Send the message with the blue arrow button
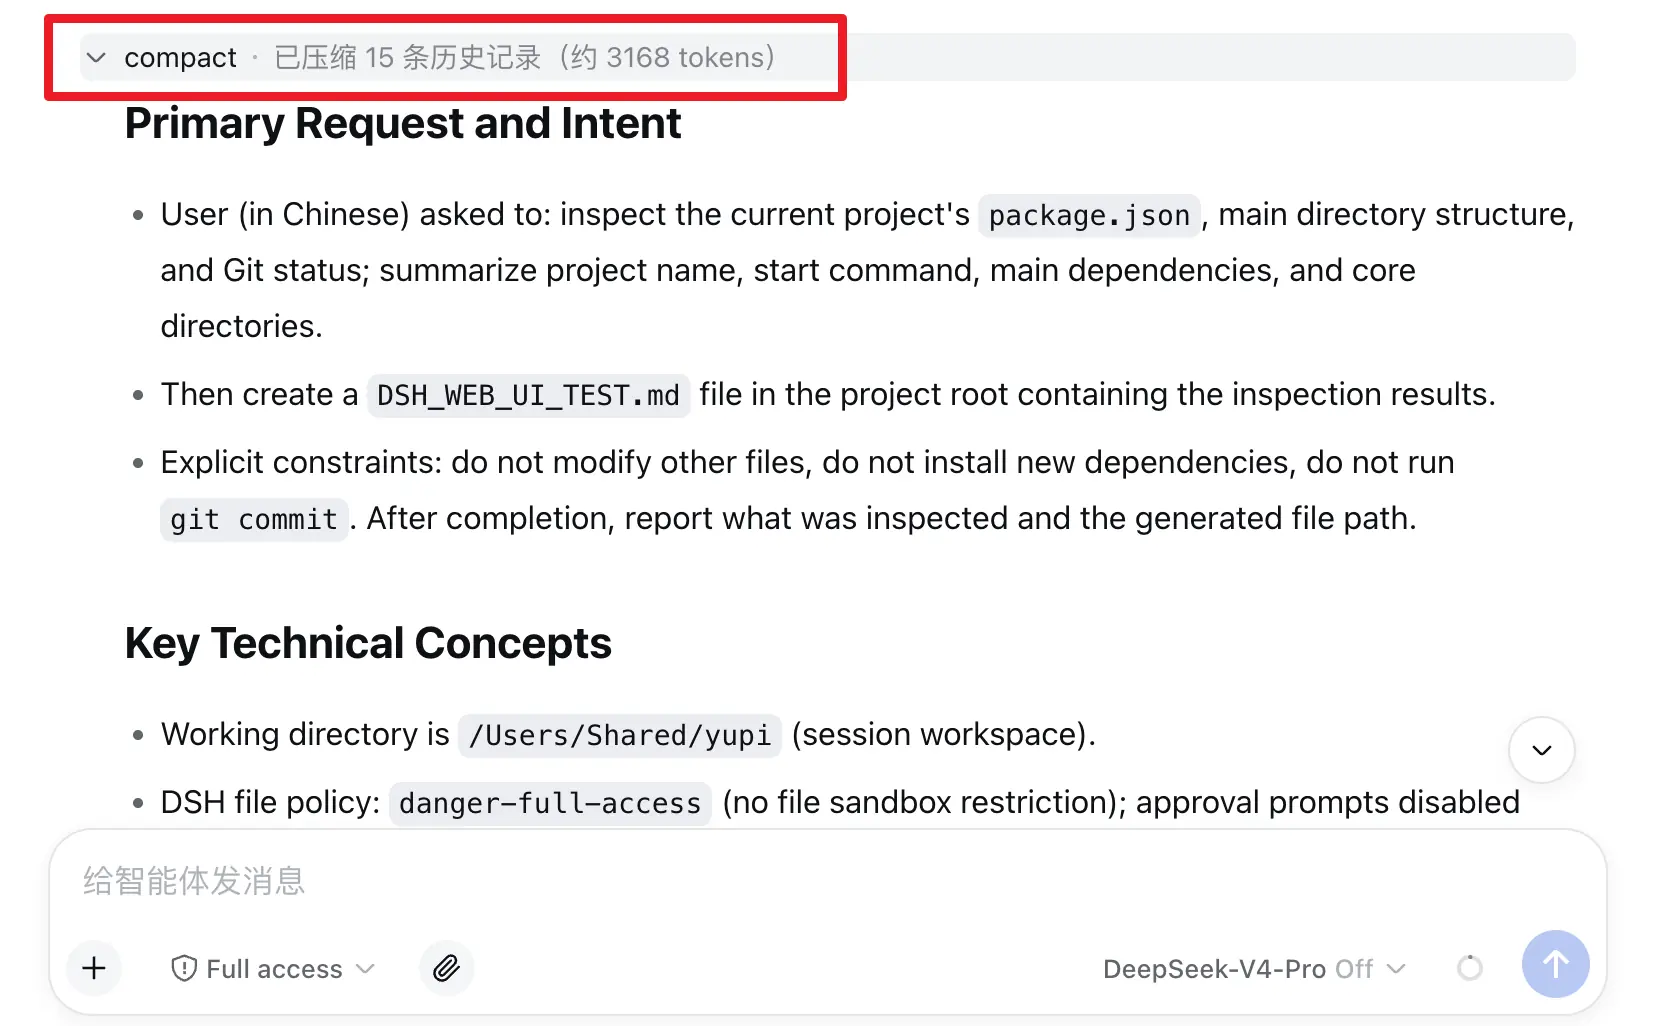The height and width of the screenshot is (1026, 1670). 1555,964
